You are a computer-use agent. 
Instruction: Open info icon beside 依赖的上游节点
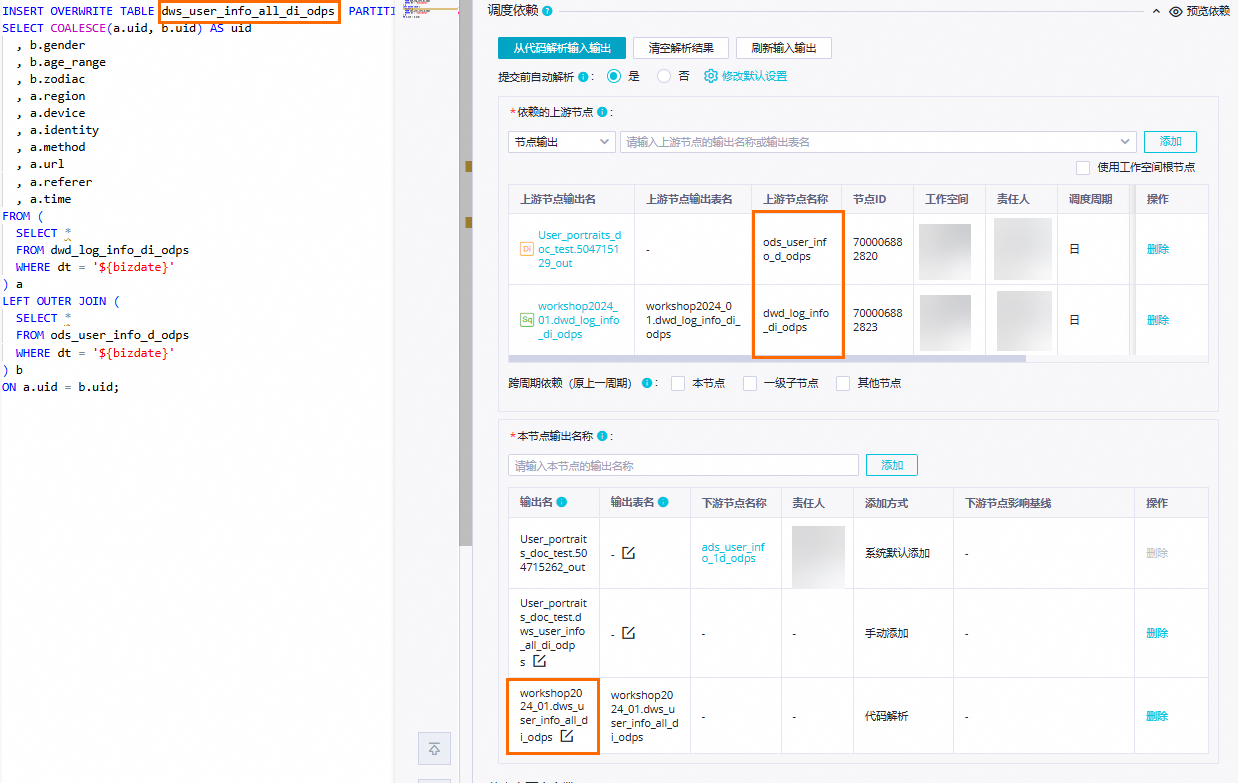tap(602, 112)
